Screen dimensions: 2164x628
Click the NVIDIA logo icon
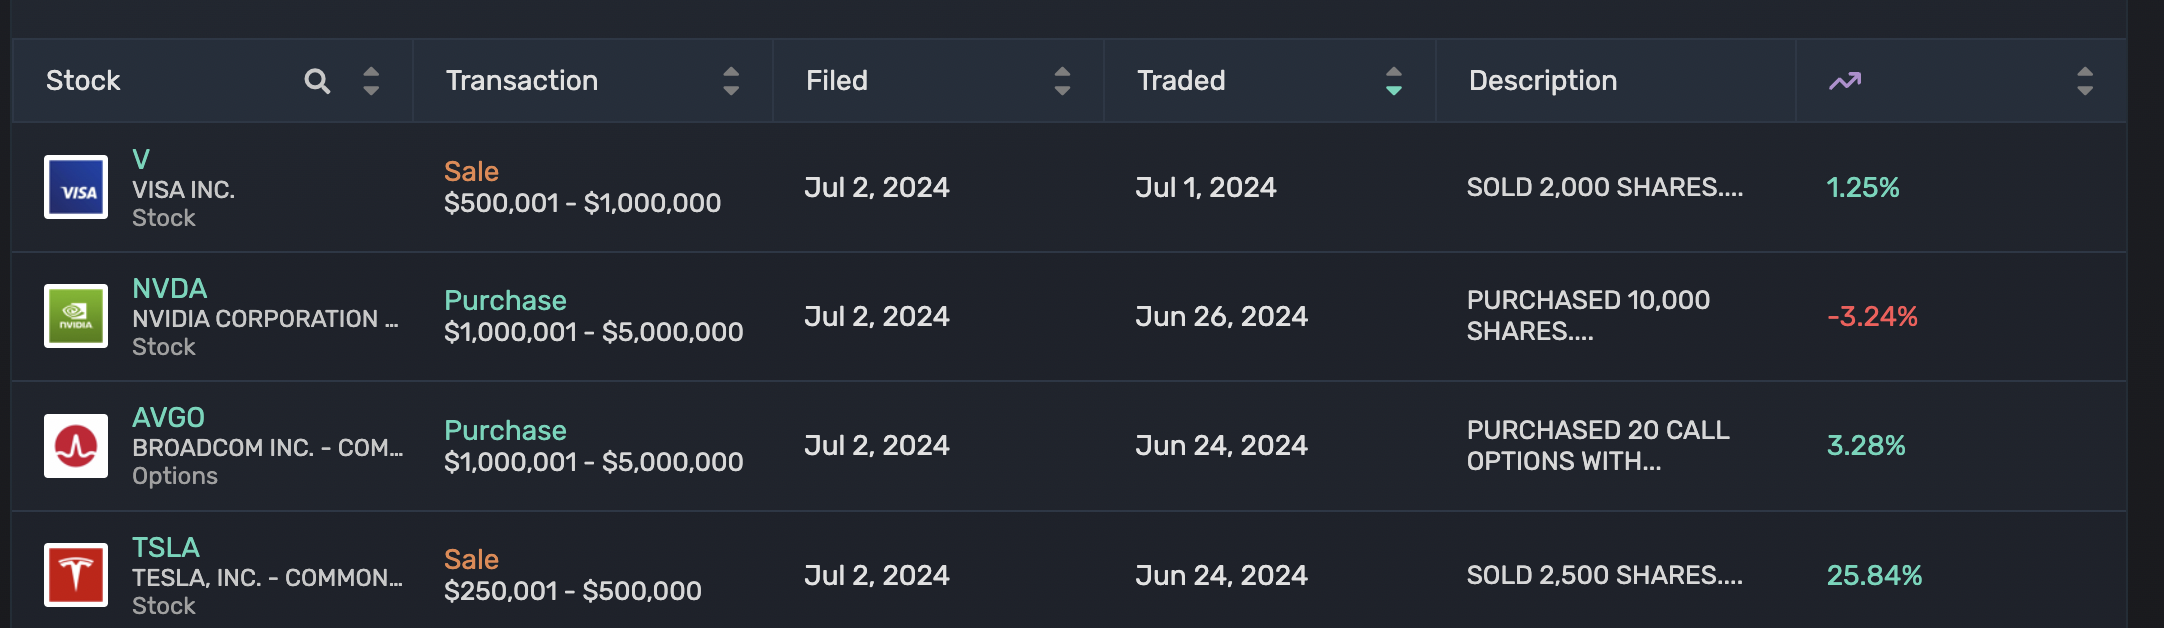point(76,316)
